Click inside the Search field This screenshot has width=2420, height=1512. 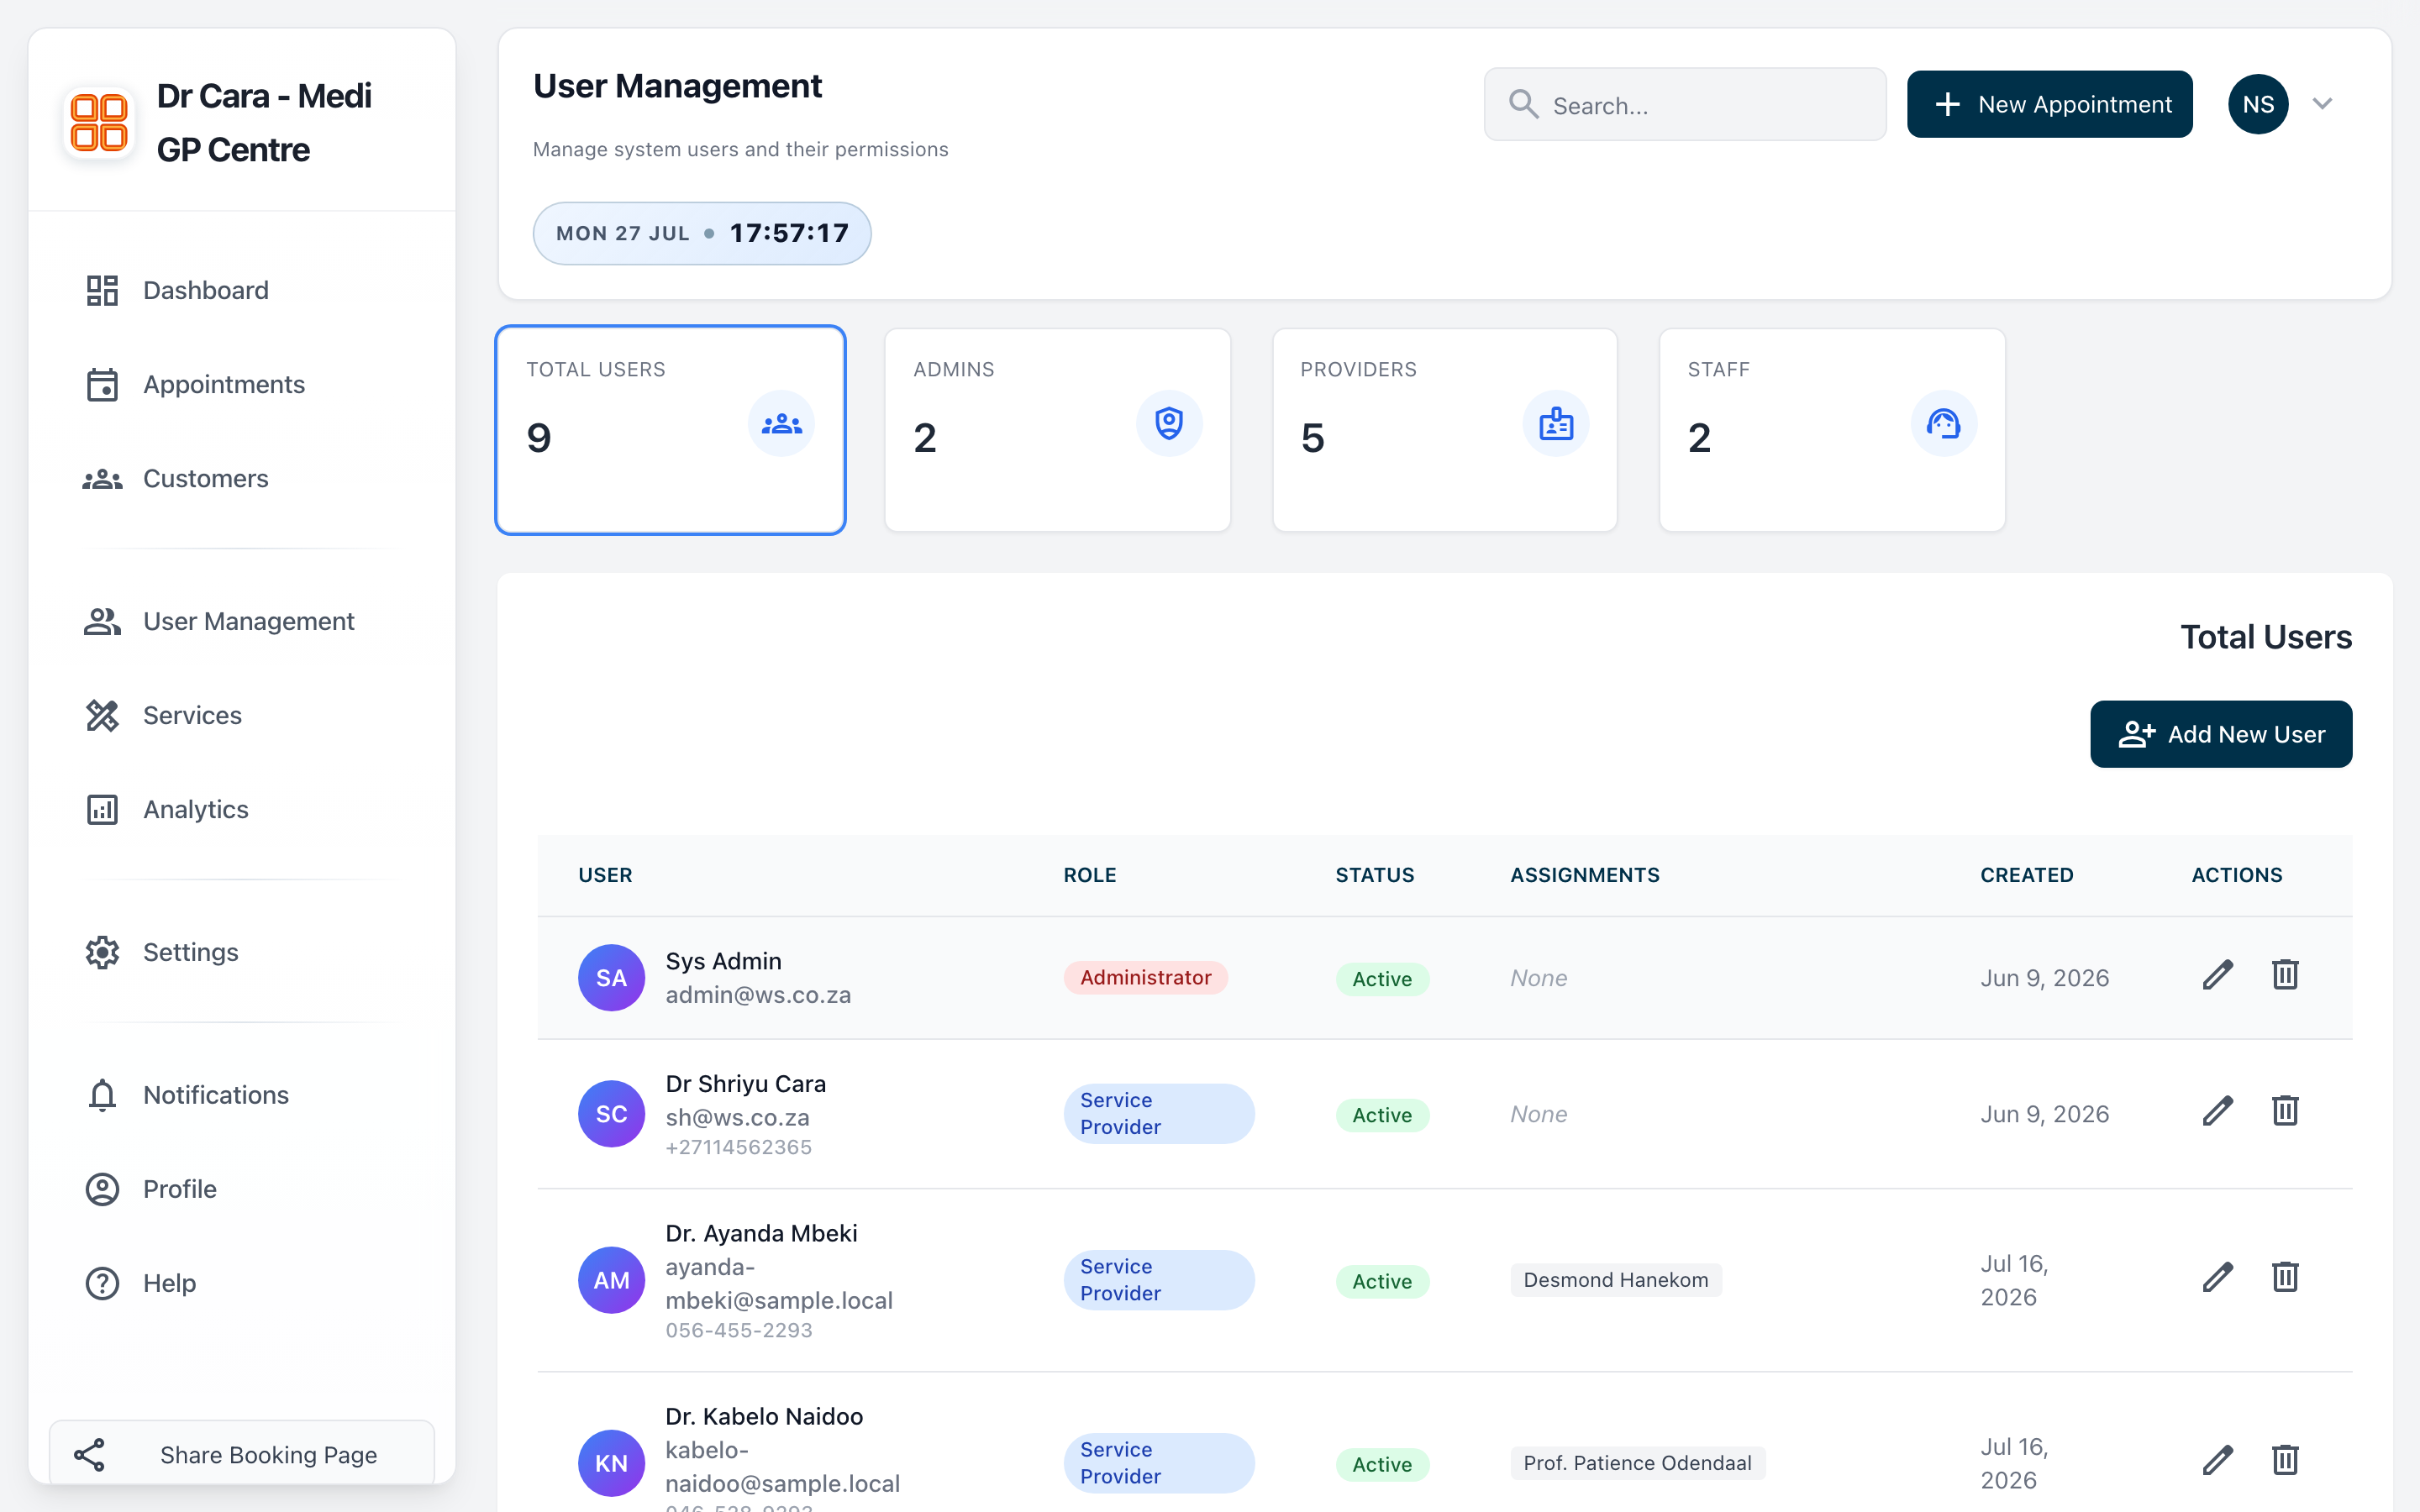(1685, 104)
